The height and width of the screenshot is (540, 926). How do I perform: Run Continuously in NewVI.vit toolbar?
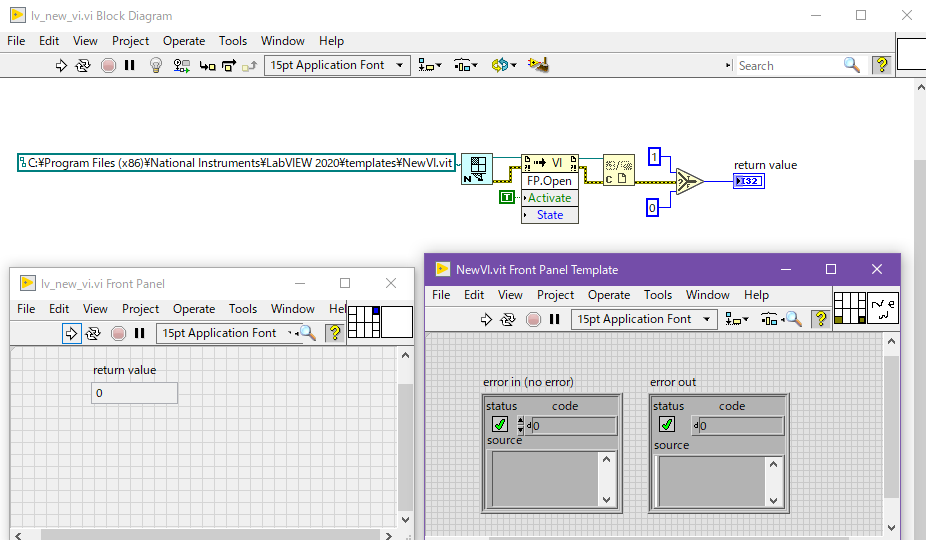point(508,320)
